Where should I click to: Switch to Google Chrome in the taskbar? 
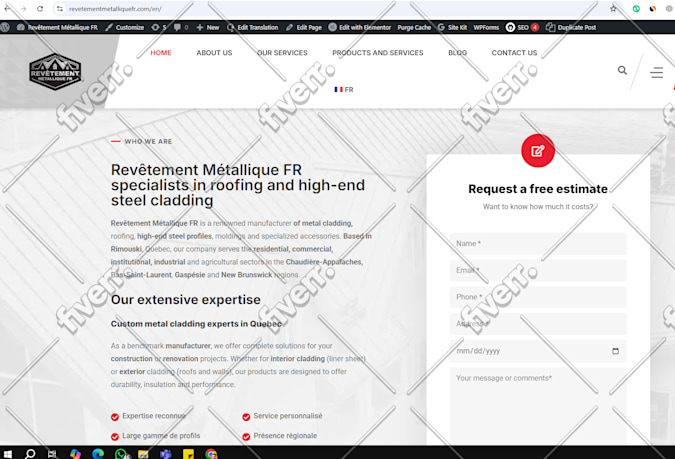tap(211, 454)
